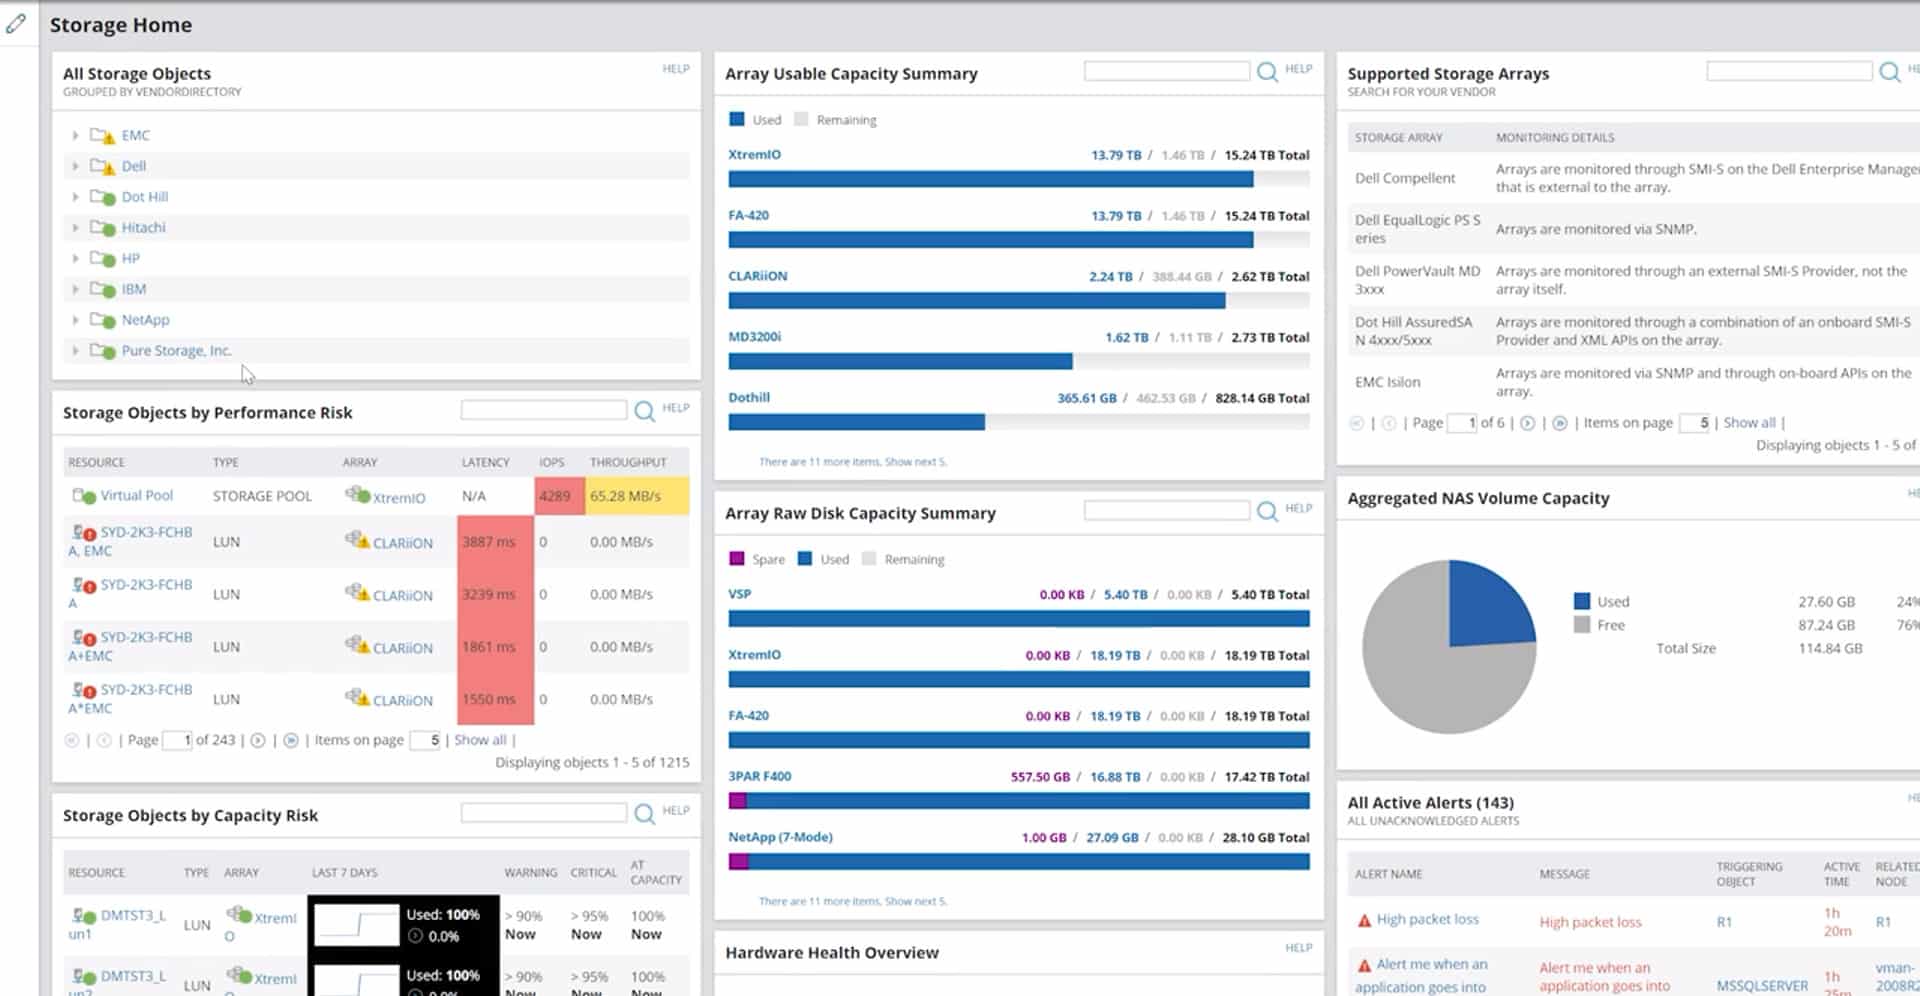Expand the HP vendor folder
The height and width of the screenshot is (996, 1920).
pyautogui.click(x=75, y=259)
